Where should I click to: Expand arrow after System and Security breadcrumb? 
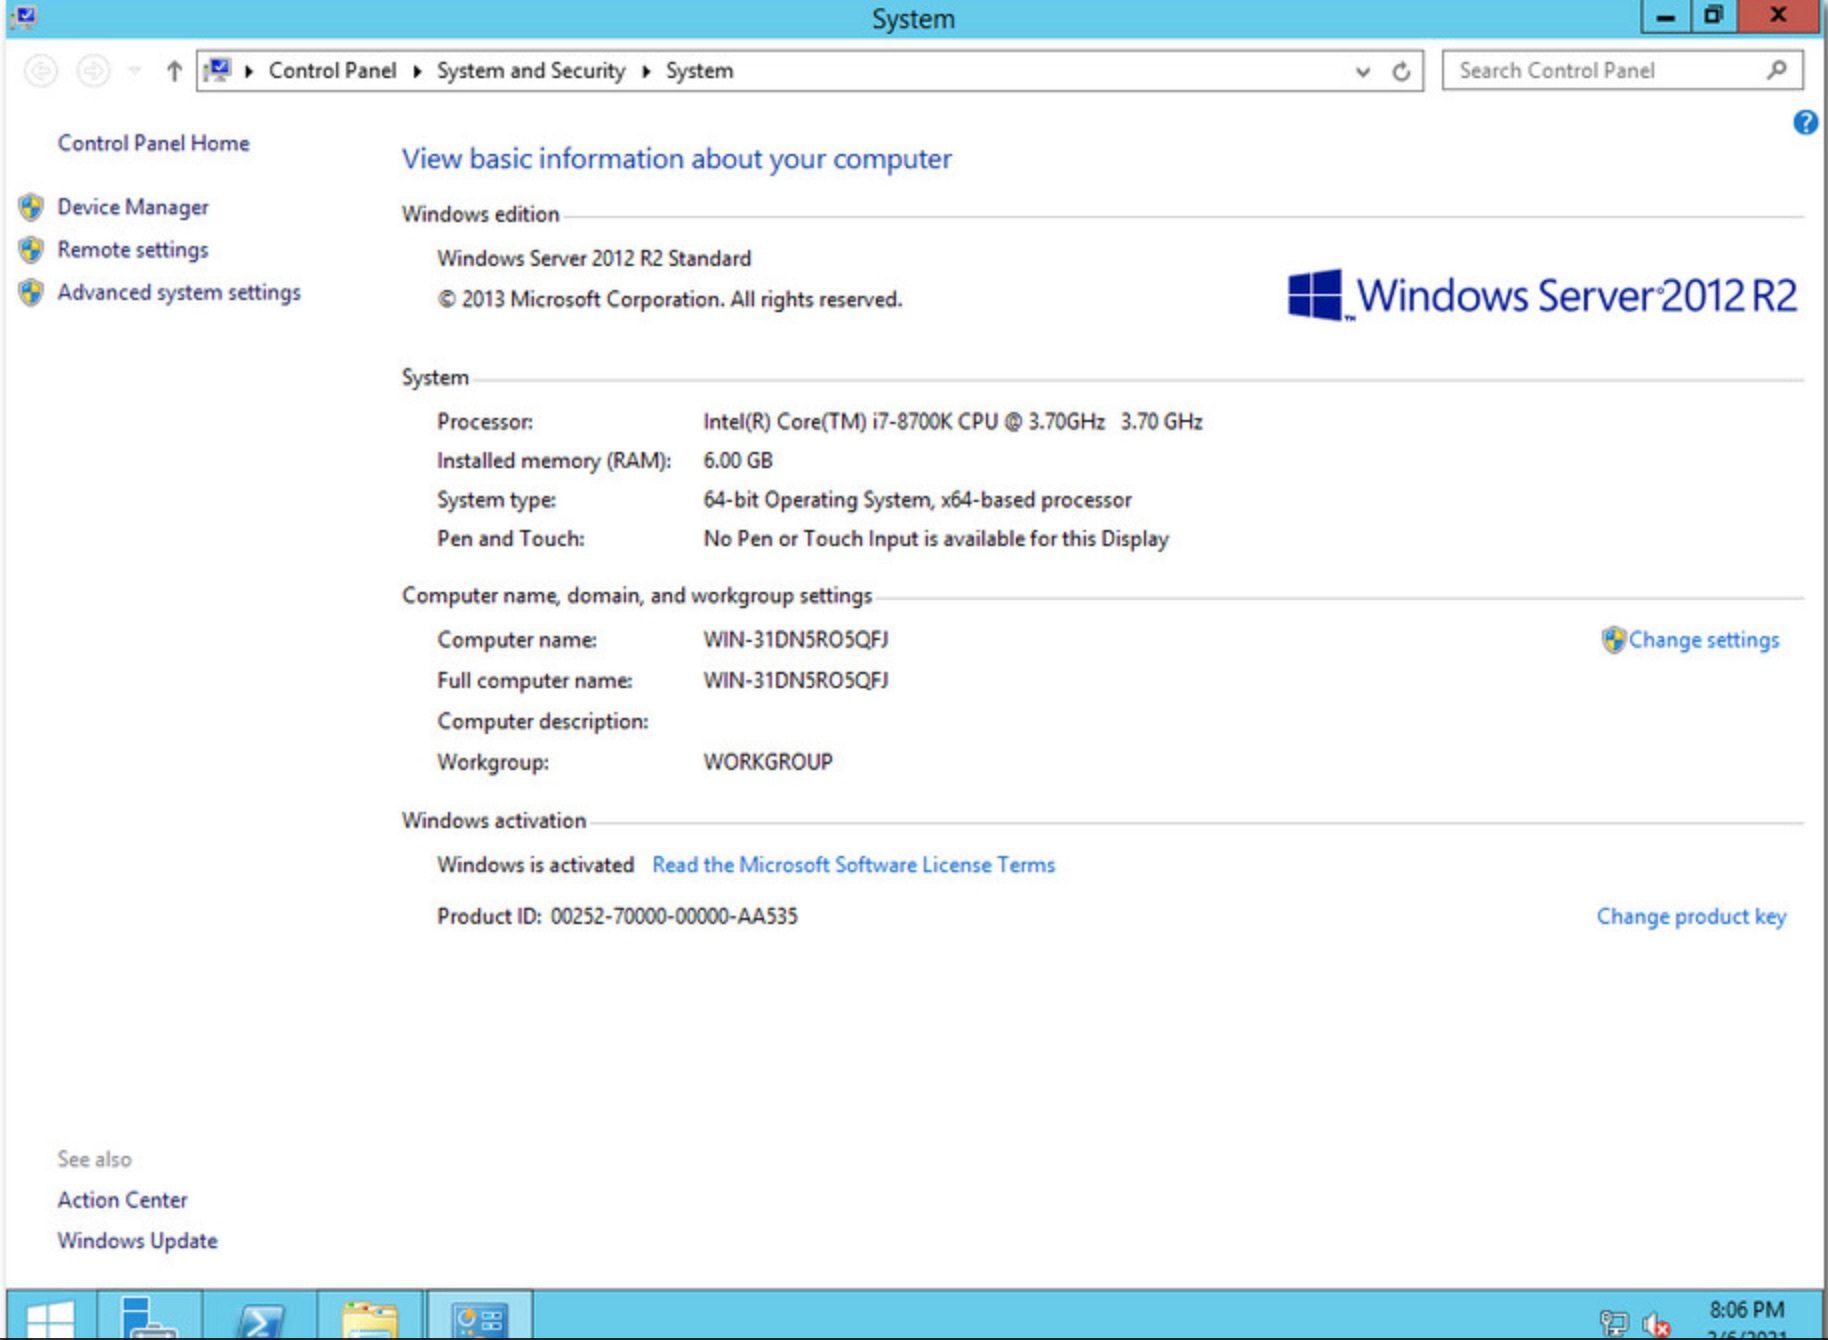646,71
